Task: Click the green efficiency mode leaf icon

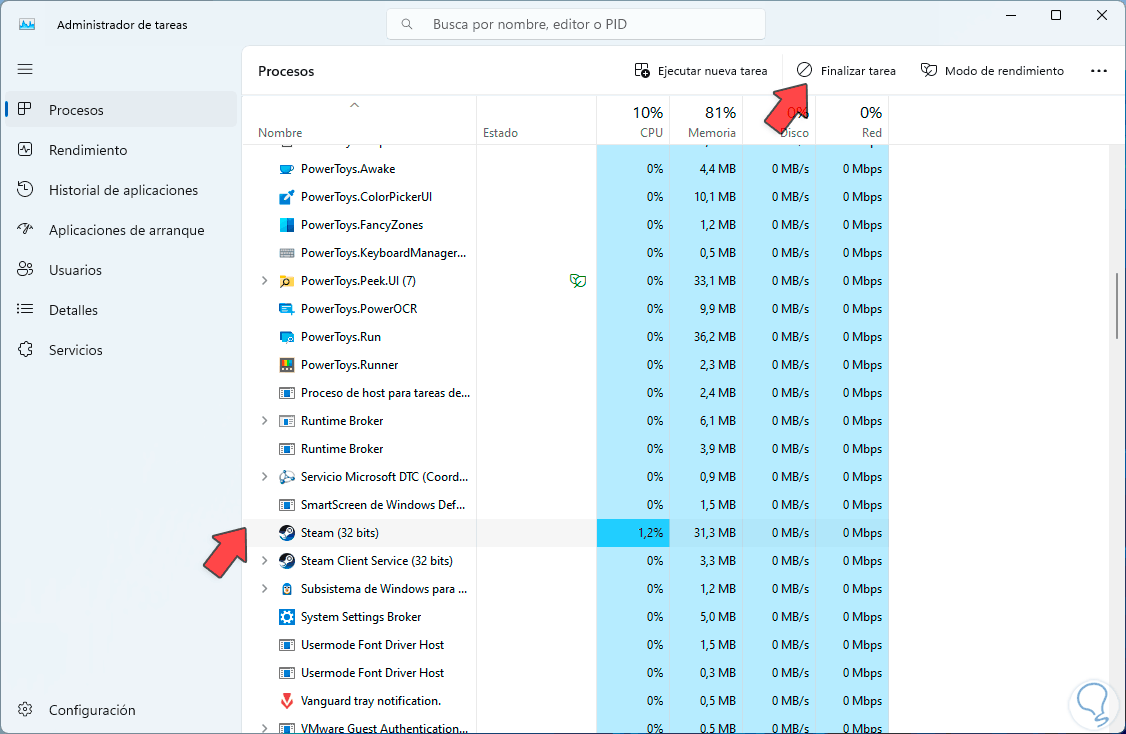Action: click(578, 281)
